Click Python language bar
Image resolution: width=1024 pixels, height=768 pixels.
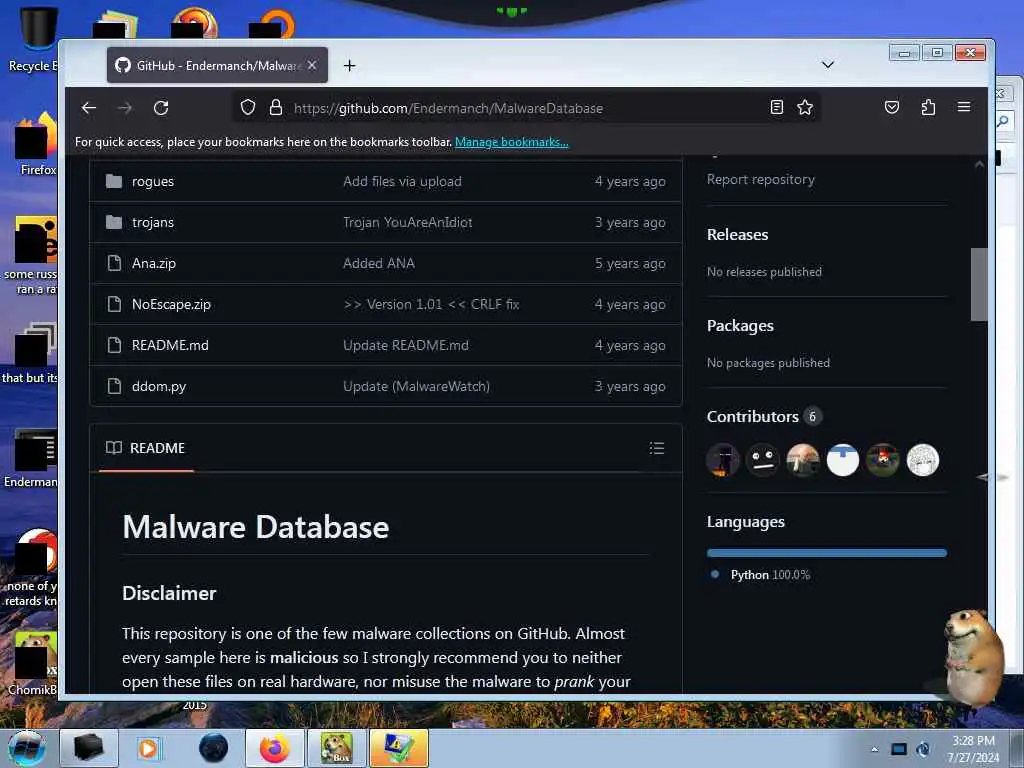click(x=827, y=553)
